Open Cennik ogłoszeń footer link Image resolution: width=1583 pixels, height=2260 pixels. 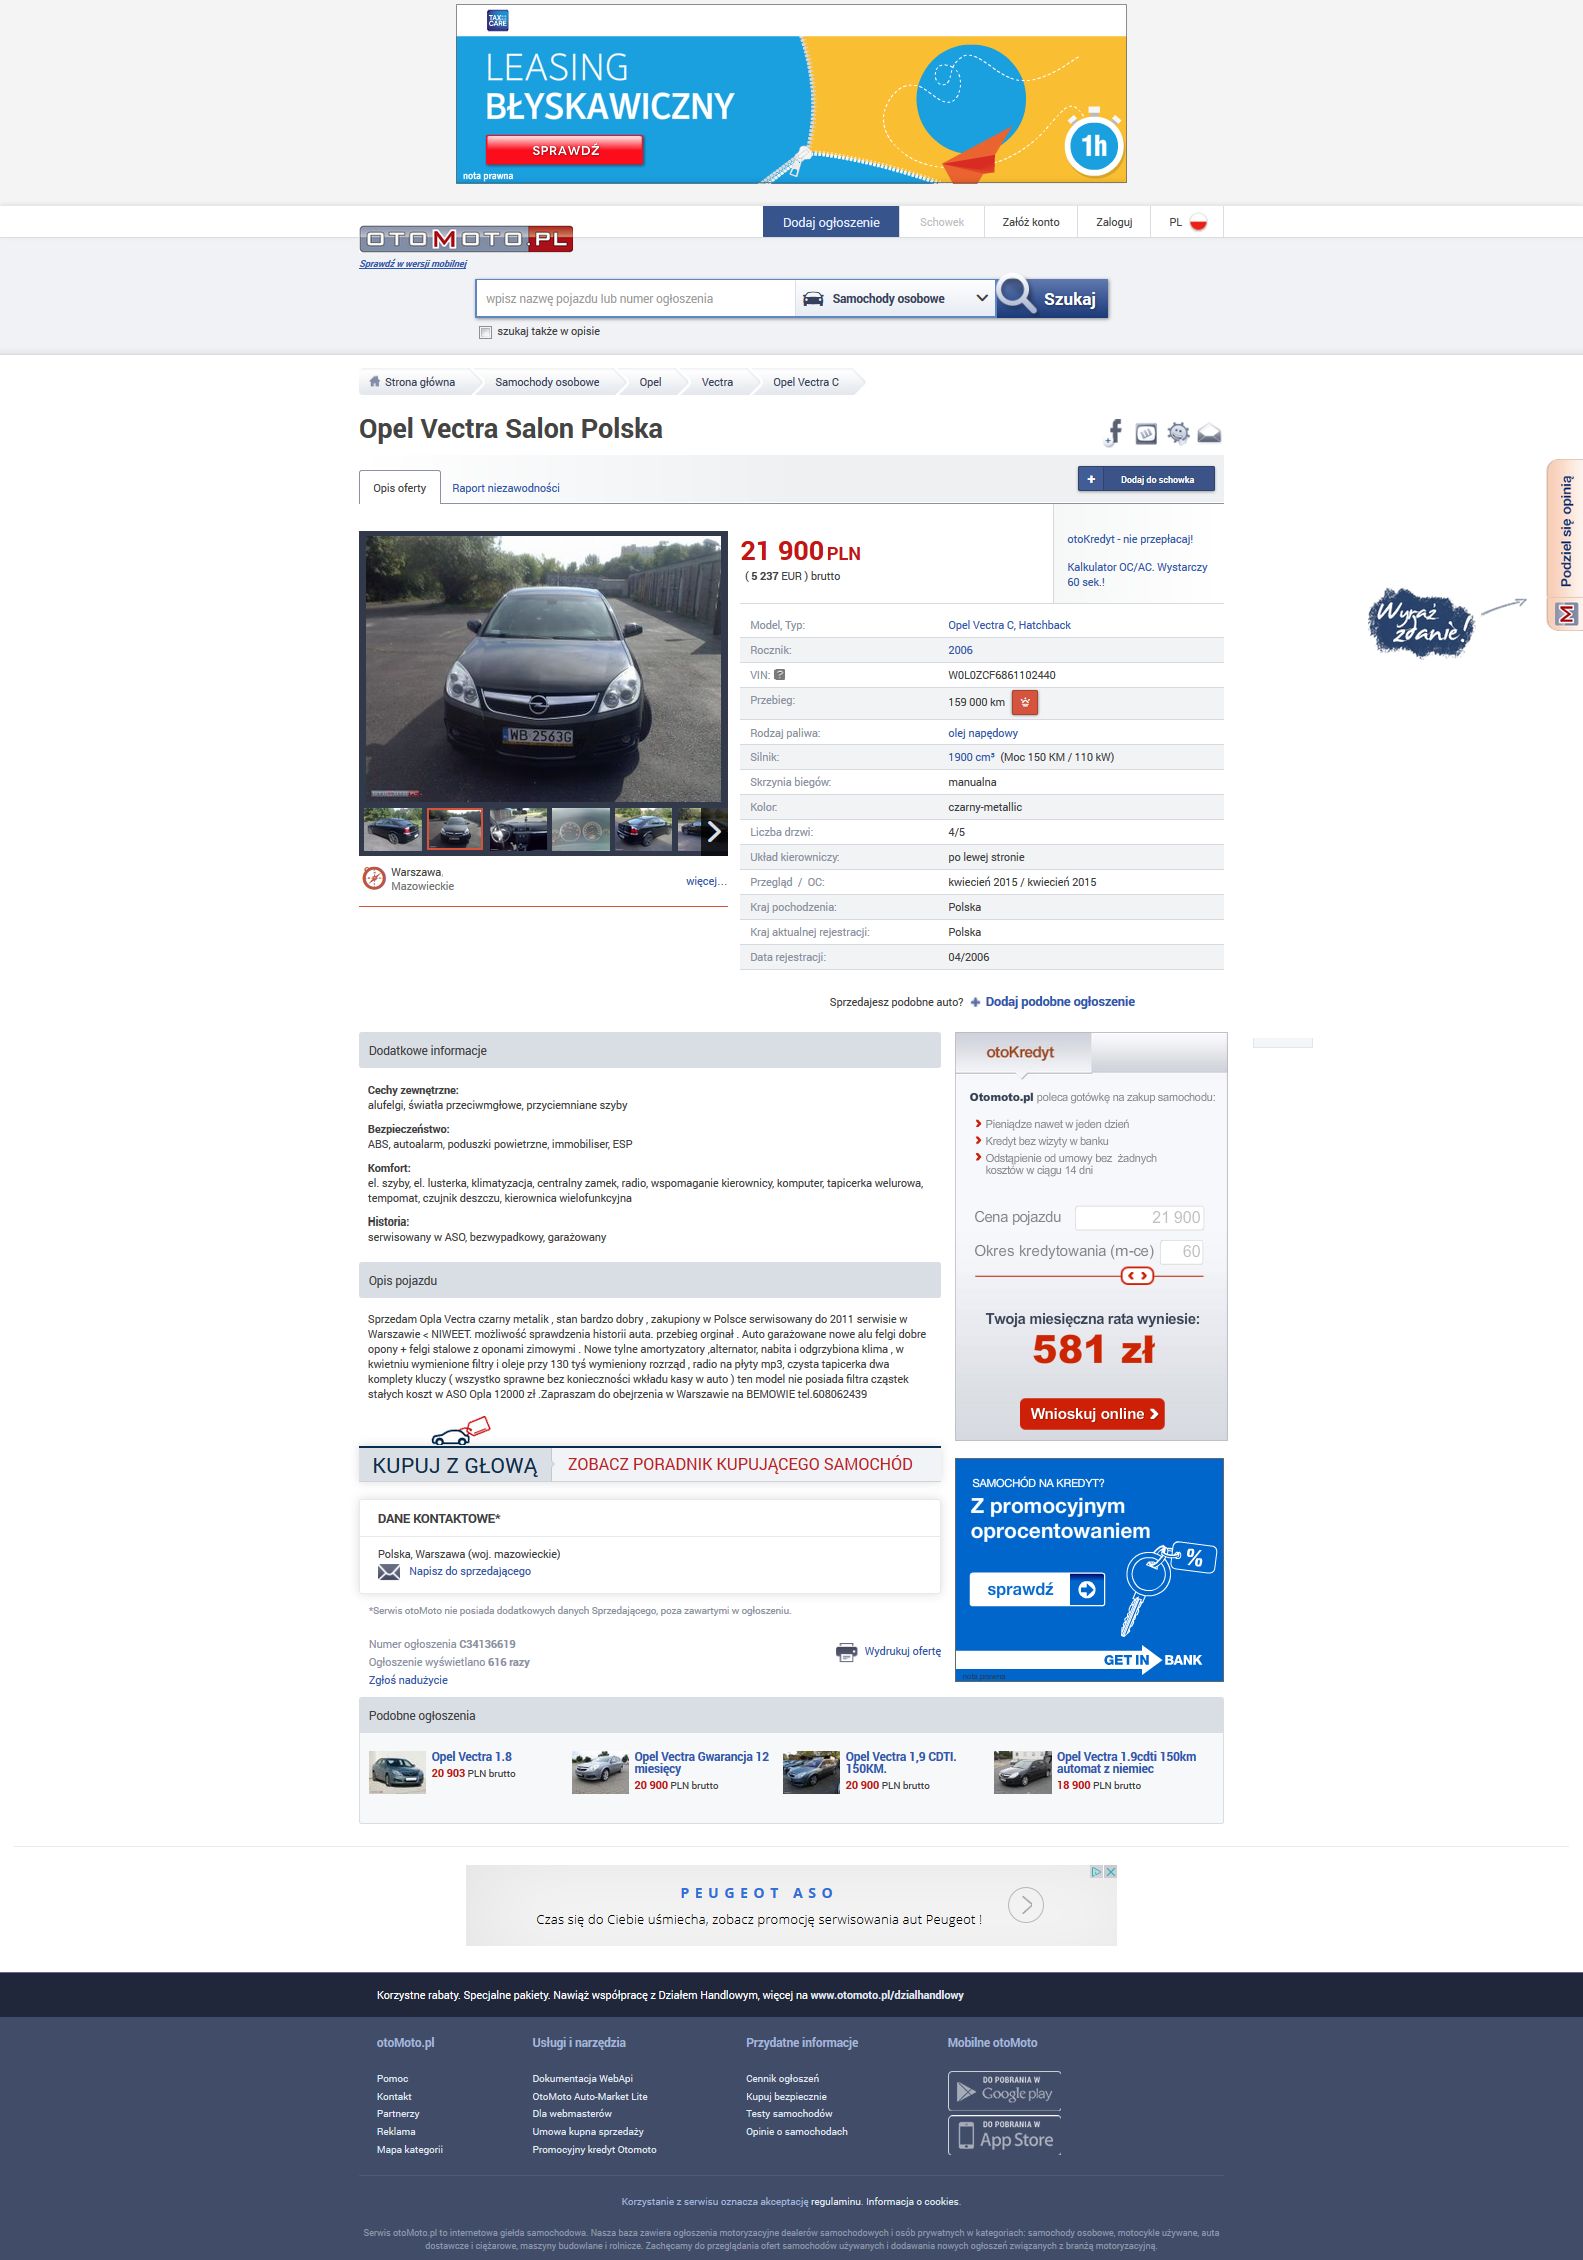pos(782,2078)
